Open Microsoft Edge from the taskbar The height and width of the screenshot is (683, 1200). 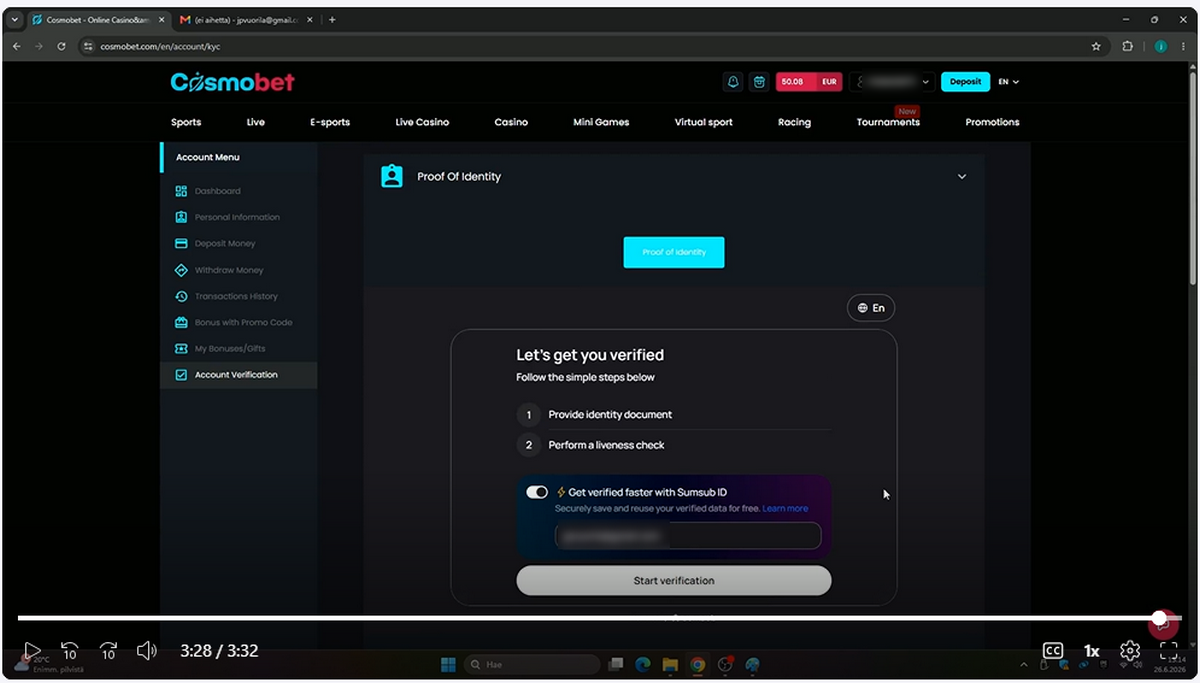[643, 664]
